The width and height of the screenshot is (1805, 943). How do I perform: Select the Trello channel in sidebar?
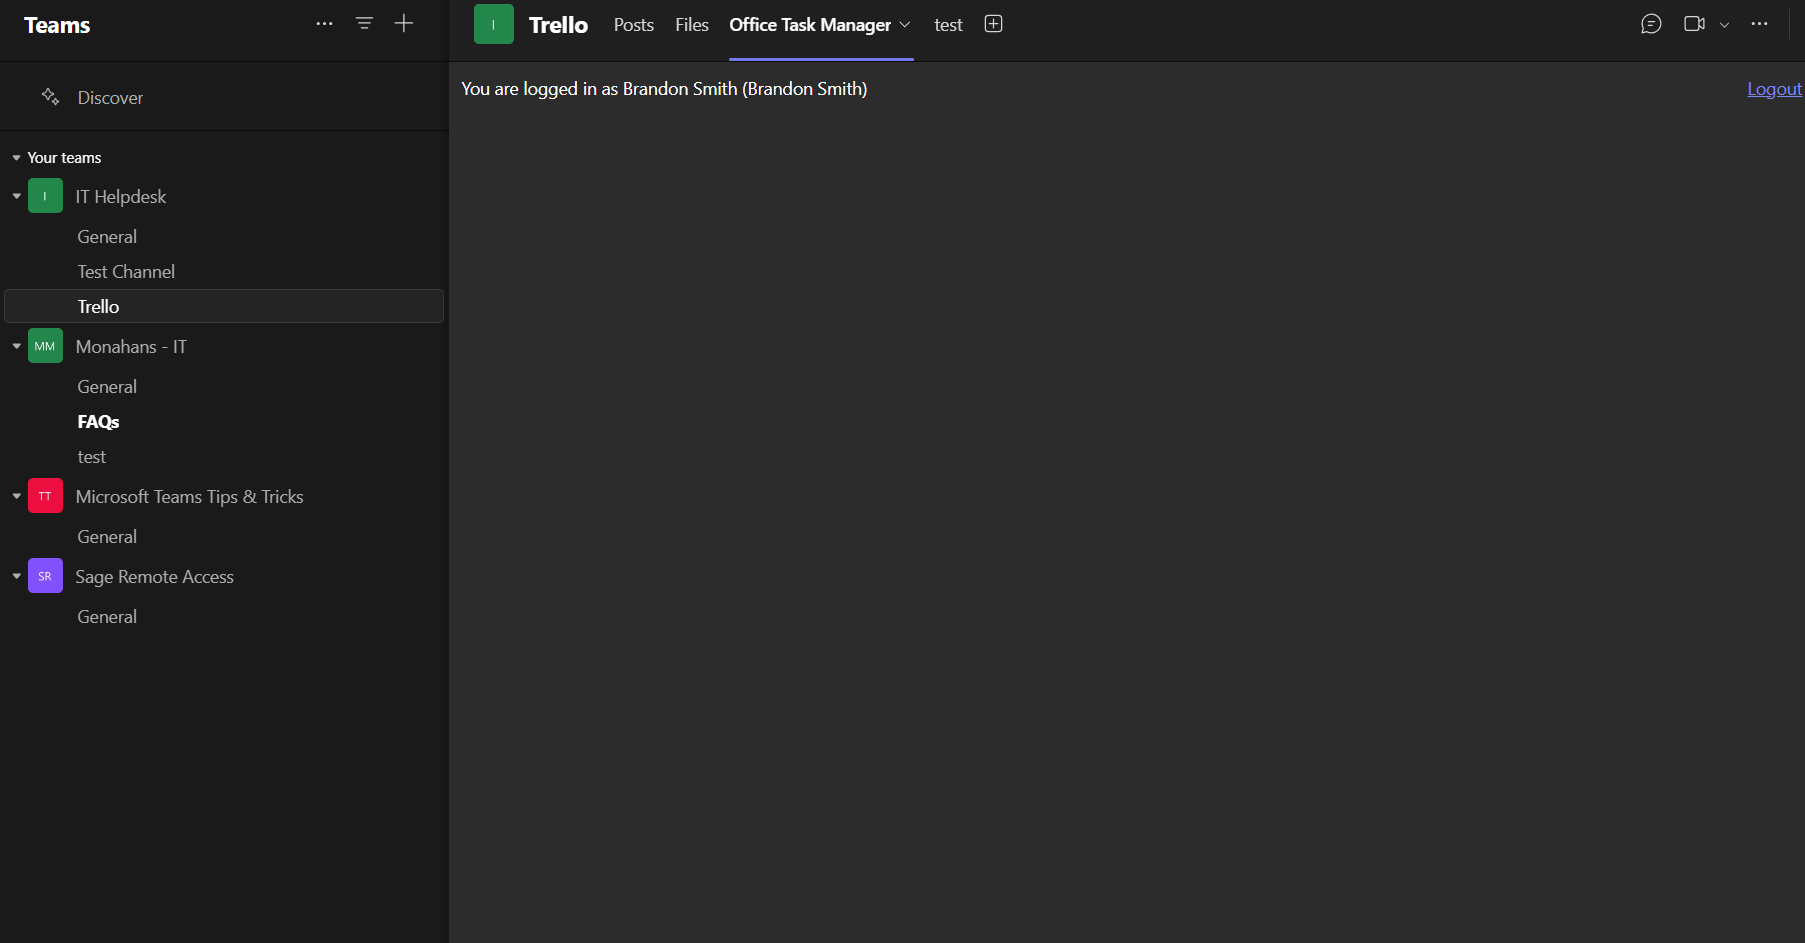224,306
